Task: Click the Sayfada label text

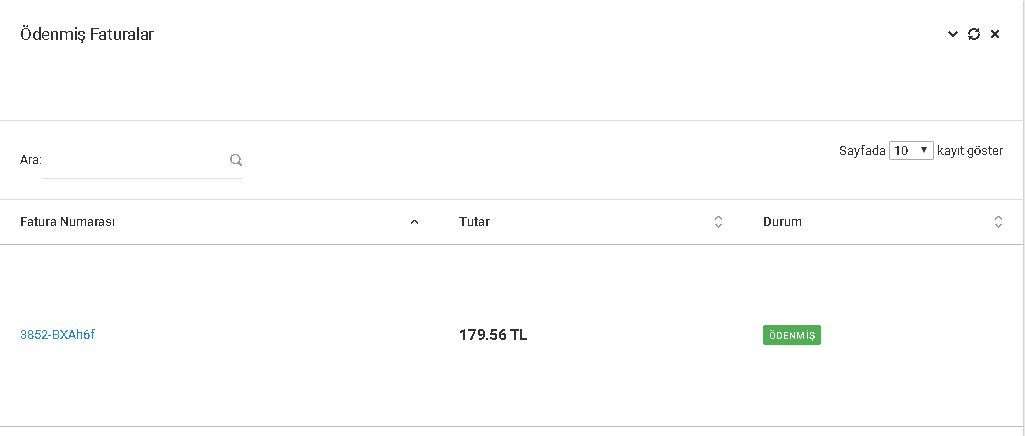Action: coord(862,151)
